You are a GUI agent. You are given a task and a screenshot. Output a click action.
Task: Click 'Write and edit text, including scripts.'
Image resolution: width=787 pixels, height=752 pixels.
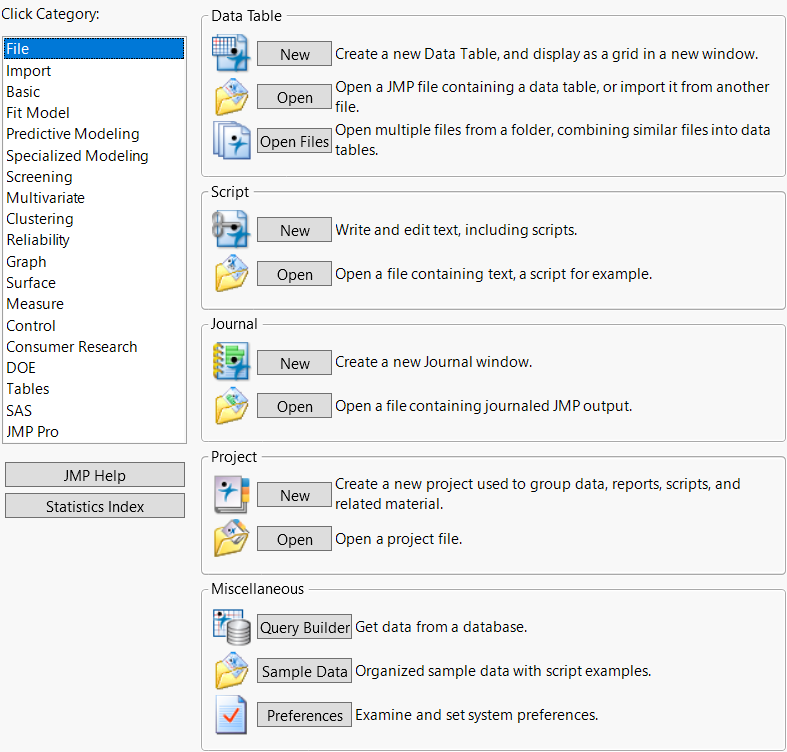456,229
